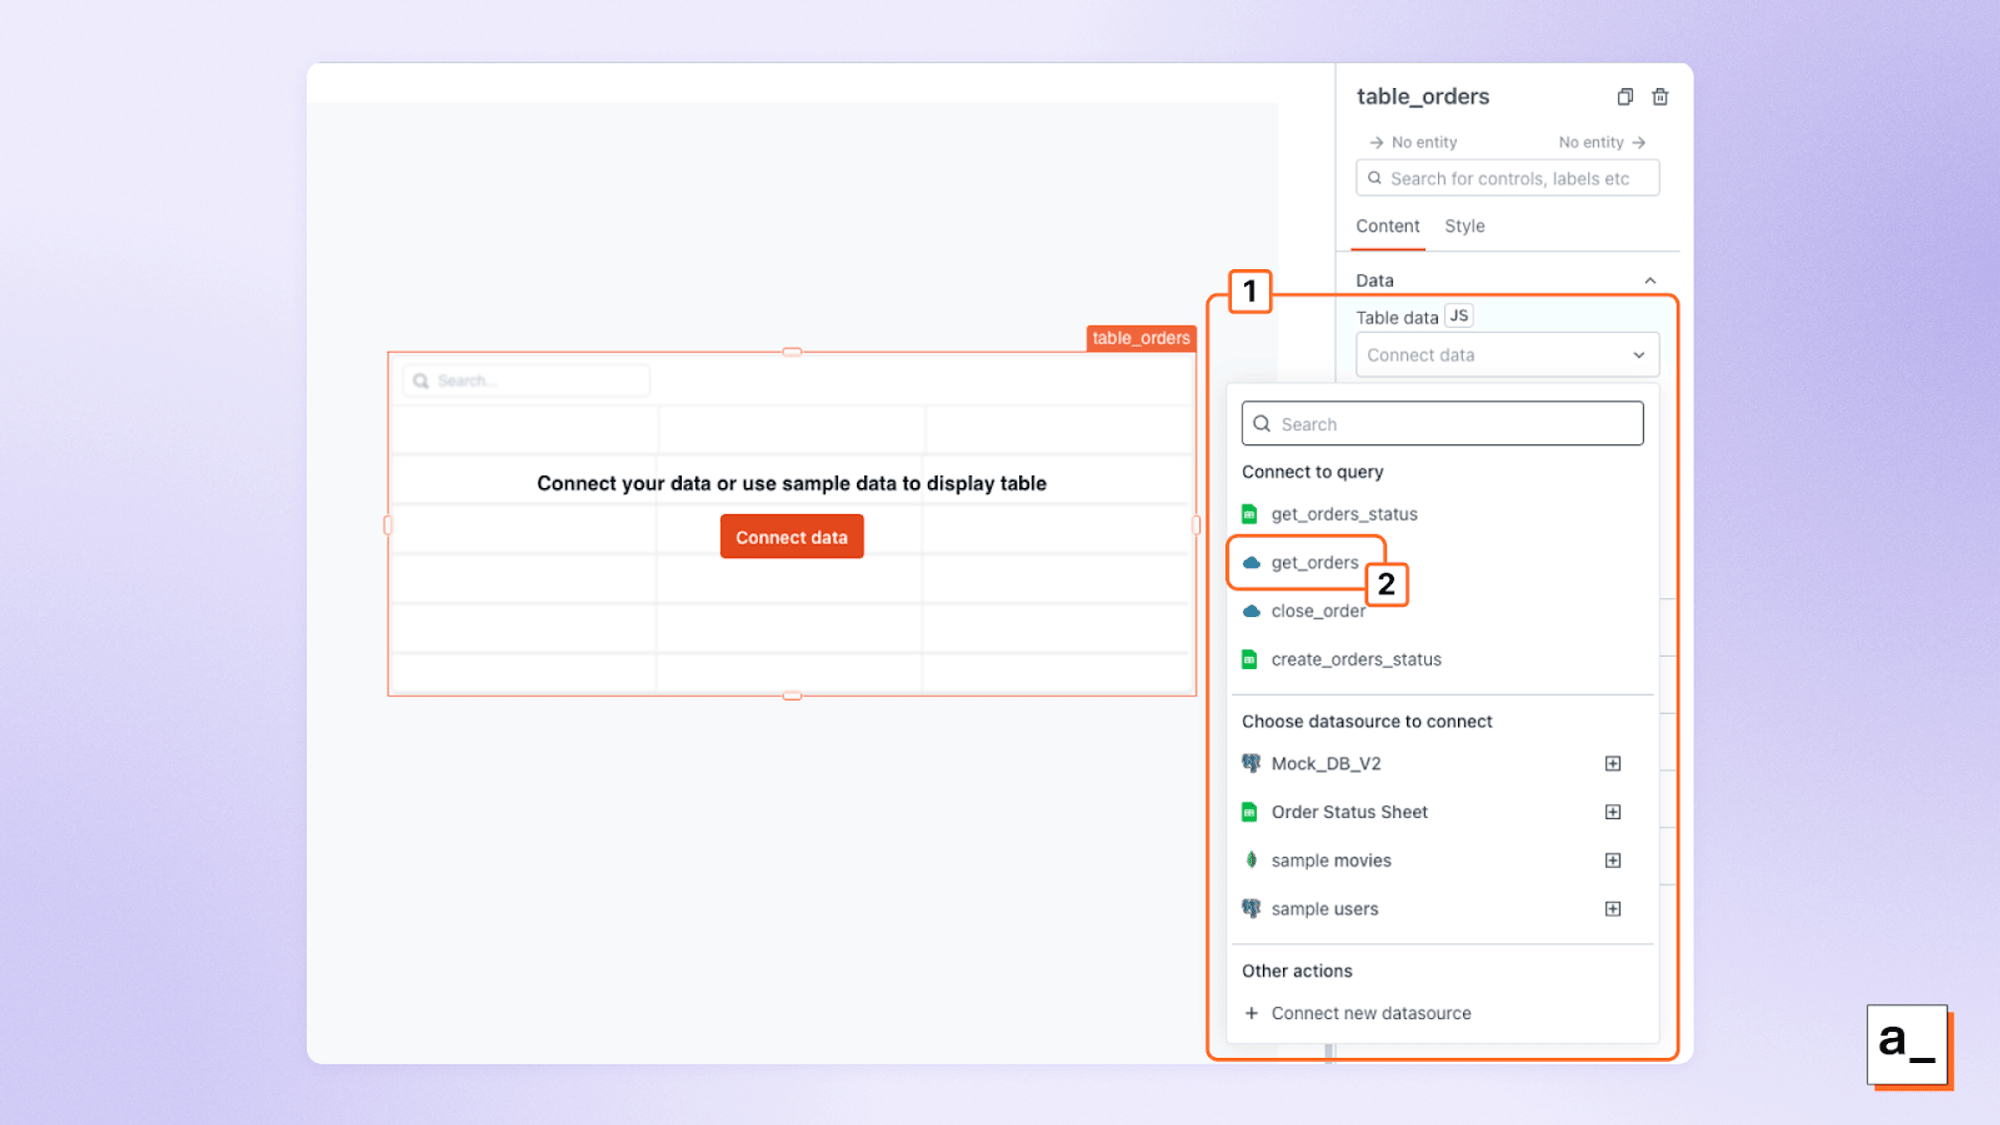The image size is (2000, 1125).
Task: Collapse the Data section
Action: coord(1650,280)
